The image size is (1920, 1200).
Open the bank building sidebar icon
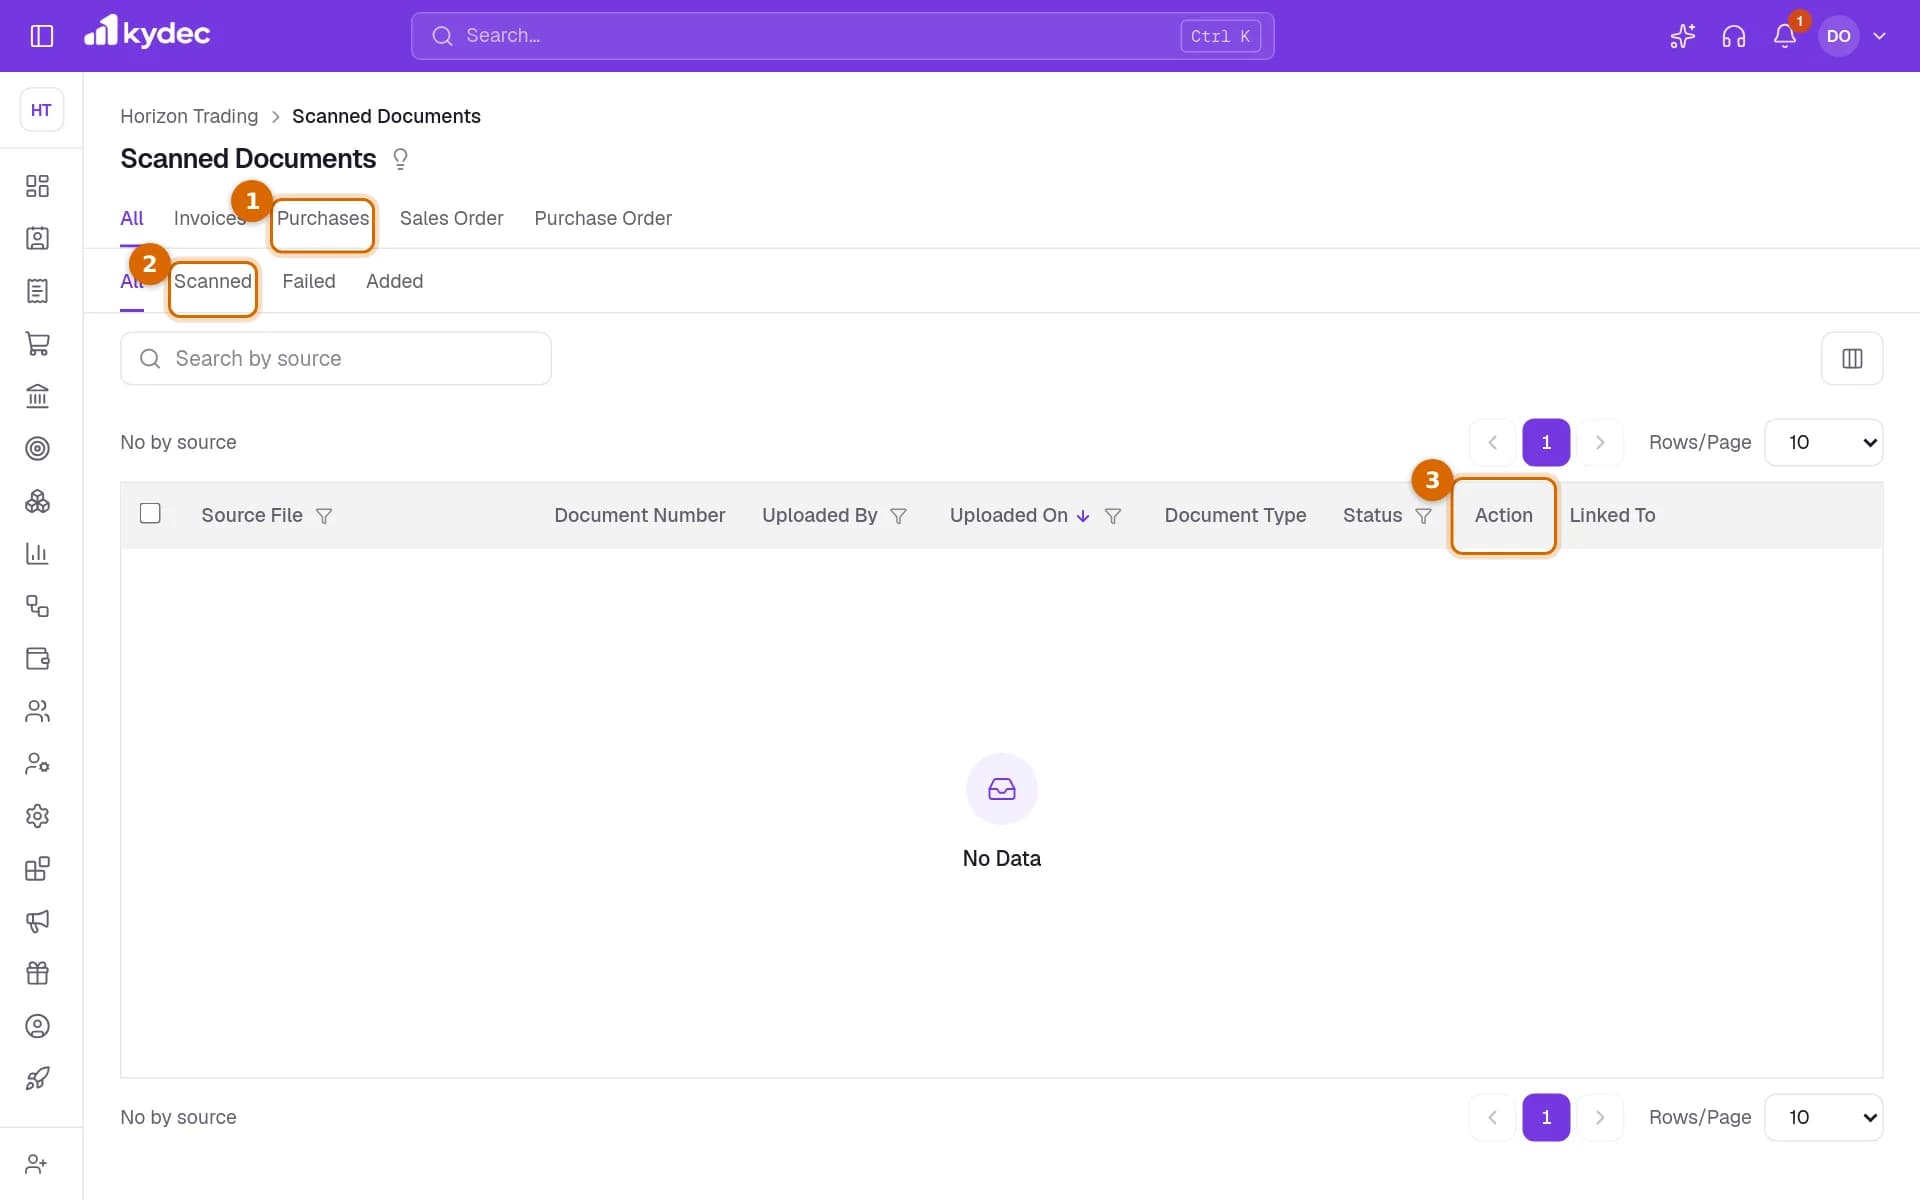[x=37, y=396]
